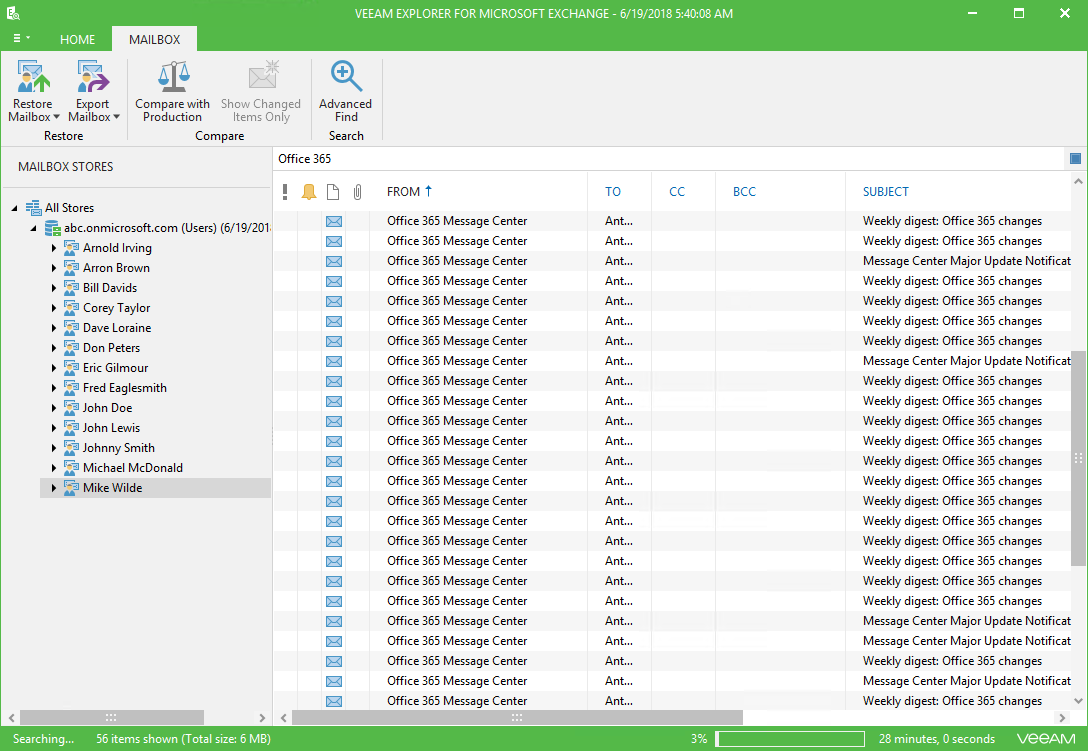
Task: Expand the Mike Wilde mailbox node
Action: [x=53, y=488]
